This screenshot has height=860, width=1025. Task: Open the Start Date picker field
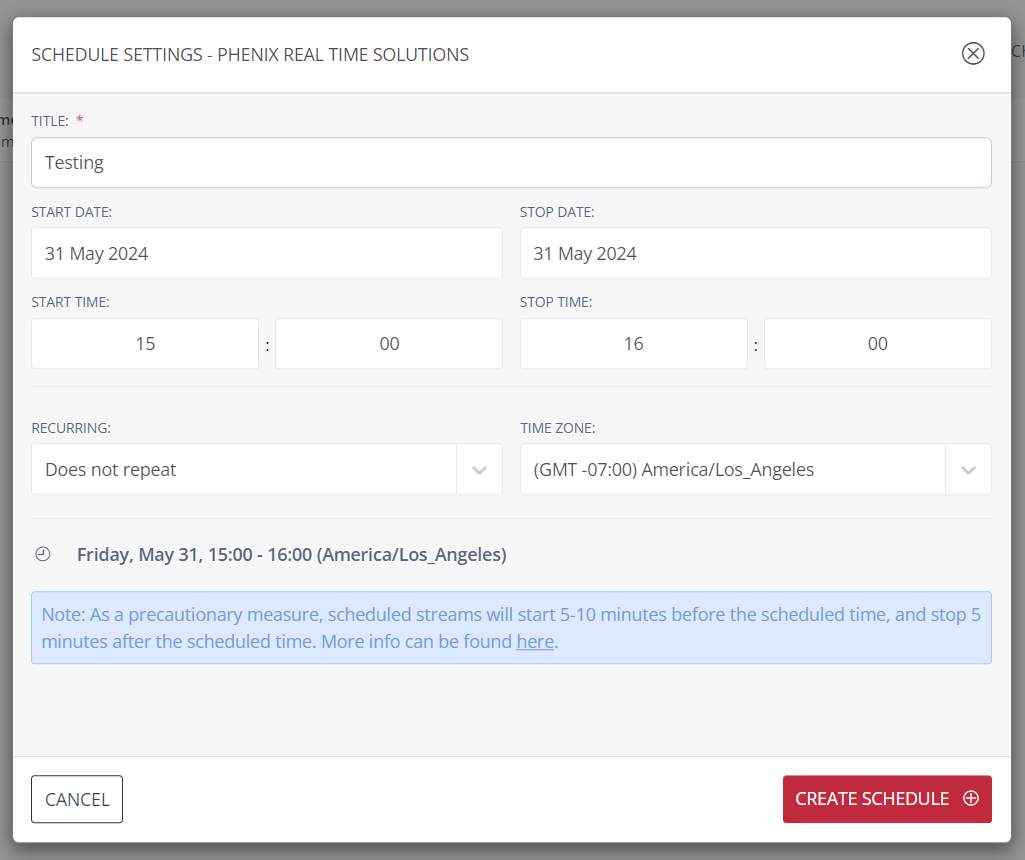point(267,254)
